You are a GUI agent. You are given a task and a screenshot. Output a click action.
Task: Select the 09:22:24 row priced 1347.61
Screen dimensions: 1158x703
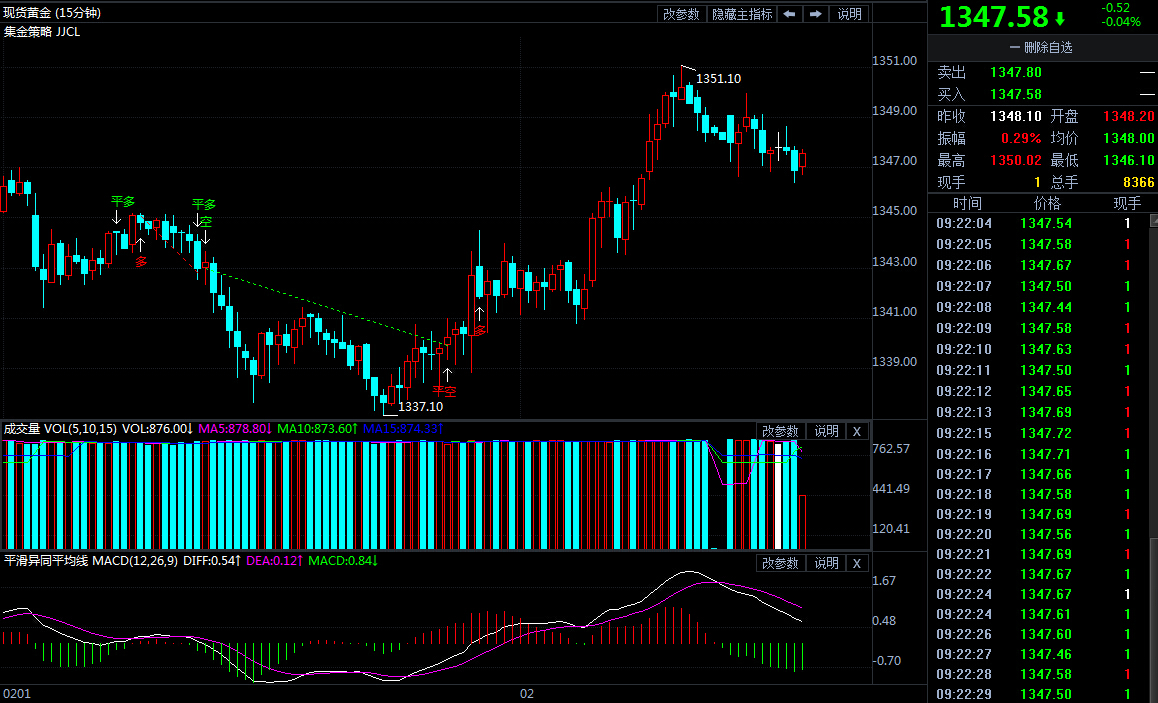click(x=1038, y=614)
